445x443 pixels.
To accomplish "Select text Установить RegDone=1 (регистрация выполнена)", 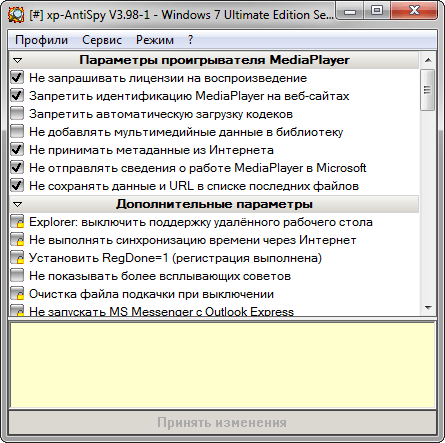I will tap(175, 258).
